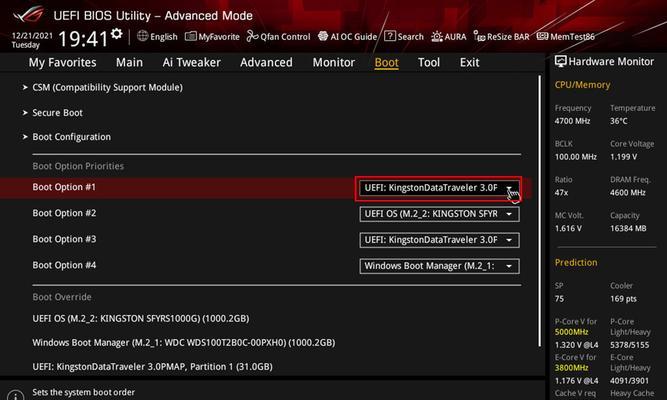
Task: Click the Prediction section heading
Action: (576, 263)
